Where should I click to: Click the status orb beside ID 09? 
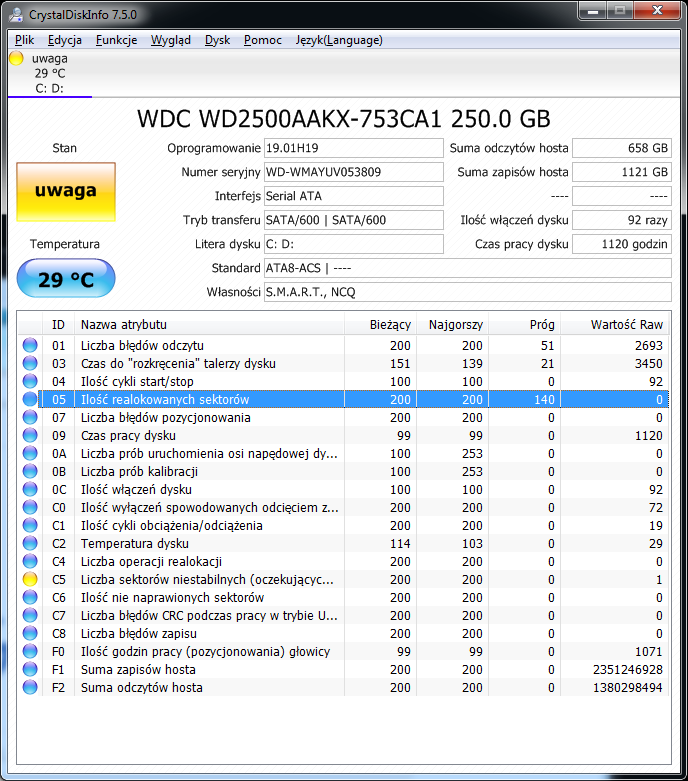coord(30,435)
